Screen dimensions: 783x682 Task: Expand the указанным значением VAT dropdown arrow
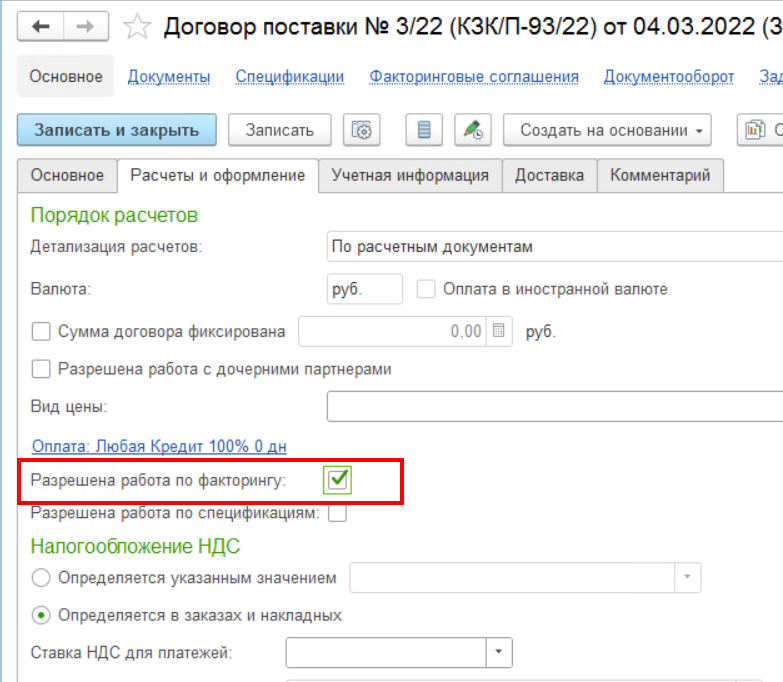pos(688,577)
